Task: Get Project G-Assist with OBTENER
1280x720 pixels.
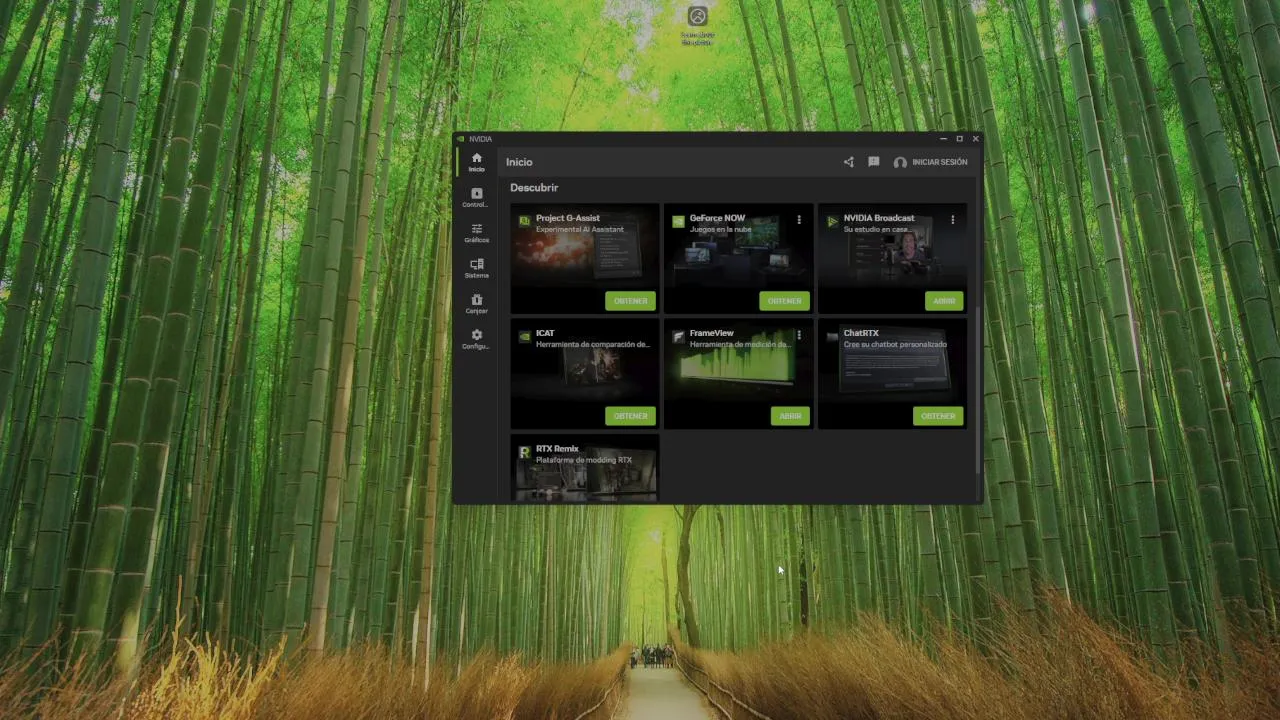Action: point(630,301)
